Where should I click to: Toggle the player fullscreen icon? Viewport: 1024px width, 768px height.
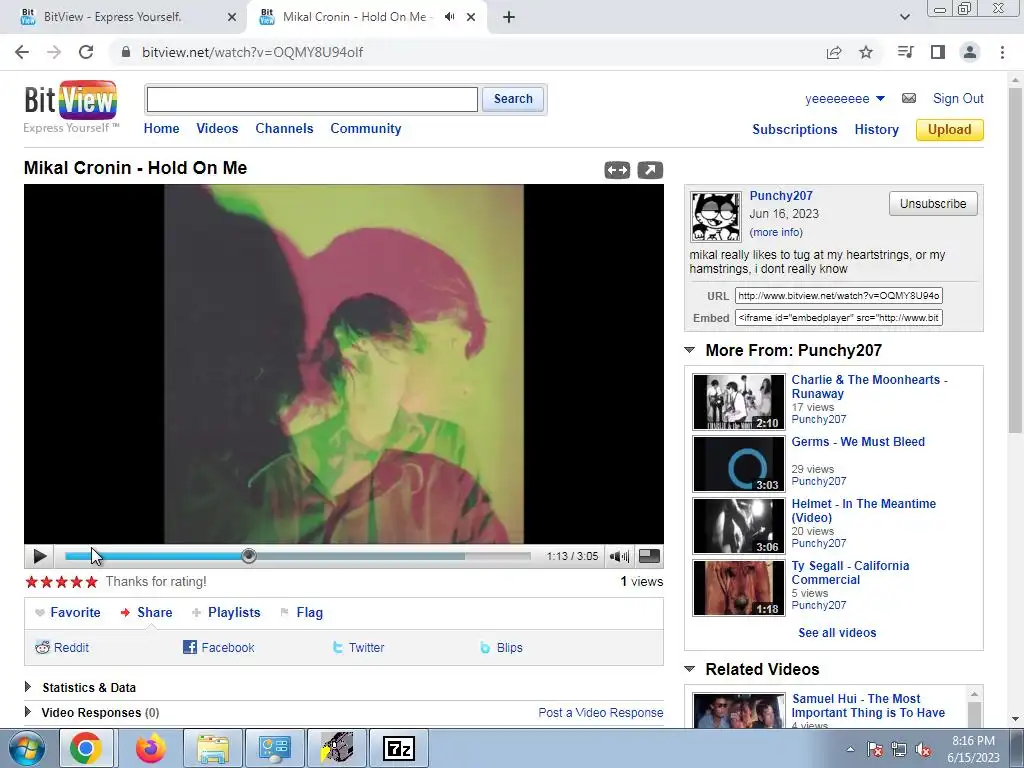[648, 556]
